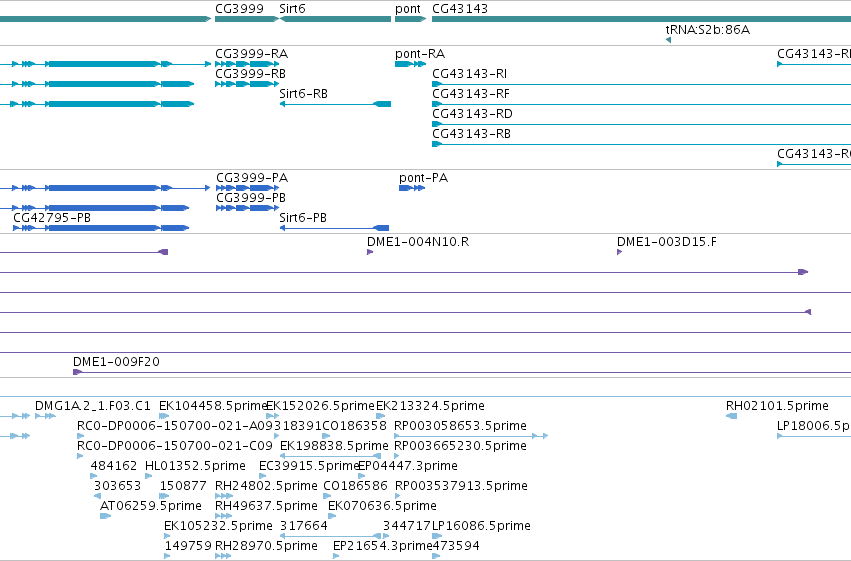Image resolution: width=851 pixels, height=561 pixels.
Task: Click the DME1-004N10.R clone label
Action: pyautogui.click(x=418, y=242)
